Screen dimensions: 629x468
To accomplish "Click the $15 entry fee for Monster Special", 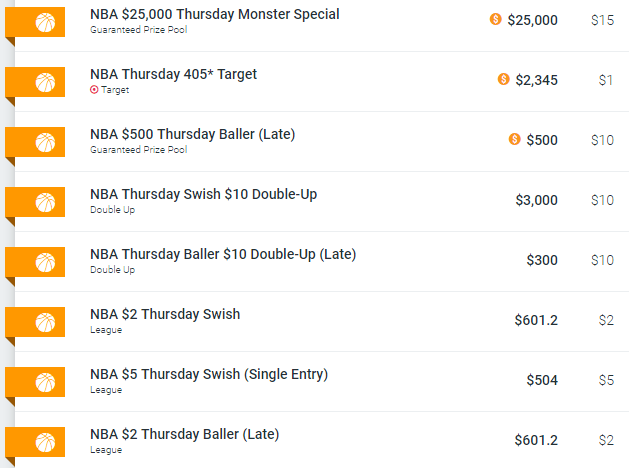I will pyautogui.click(x=601, y=20).
